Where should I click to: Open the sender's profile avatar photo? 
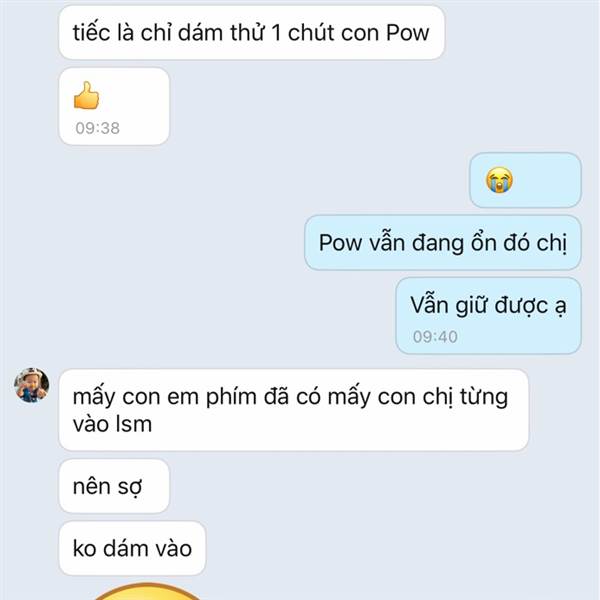pyautogui.click(x=32, y=385)
